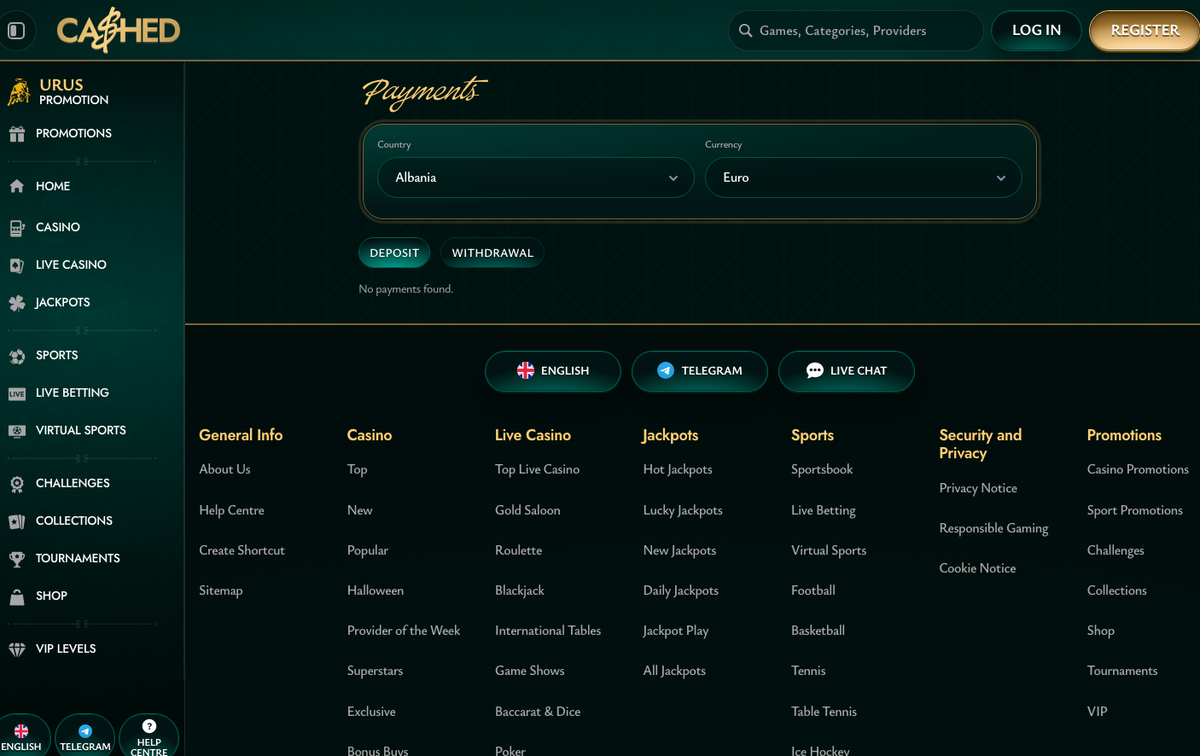
Task: Click the Log In button
Action: tap(1036, 31)
